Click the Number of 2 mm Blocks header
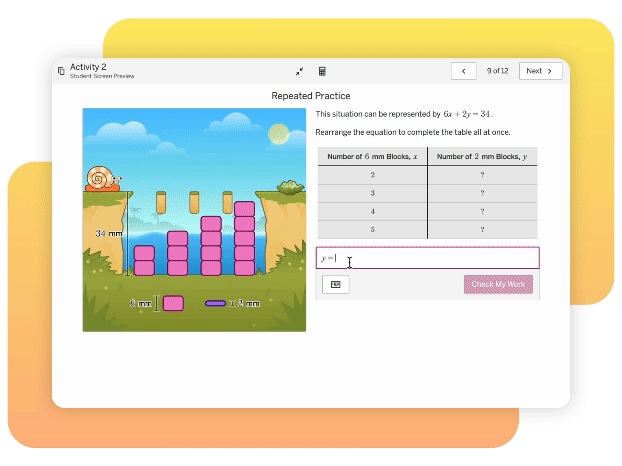This screenshot has height=466, width=622. (482, 156)
